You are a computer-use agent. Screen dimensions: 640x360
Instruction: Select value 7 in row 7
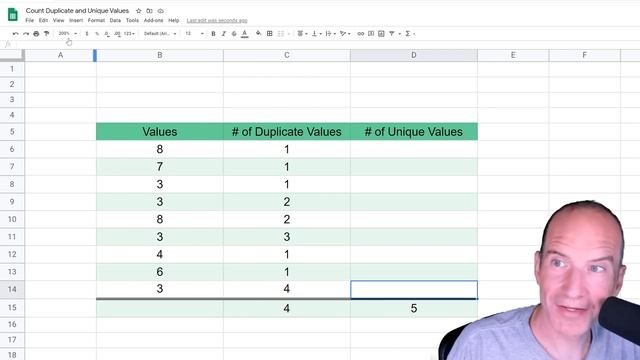tap(160, 167)
